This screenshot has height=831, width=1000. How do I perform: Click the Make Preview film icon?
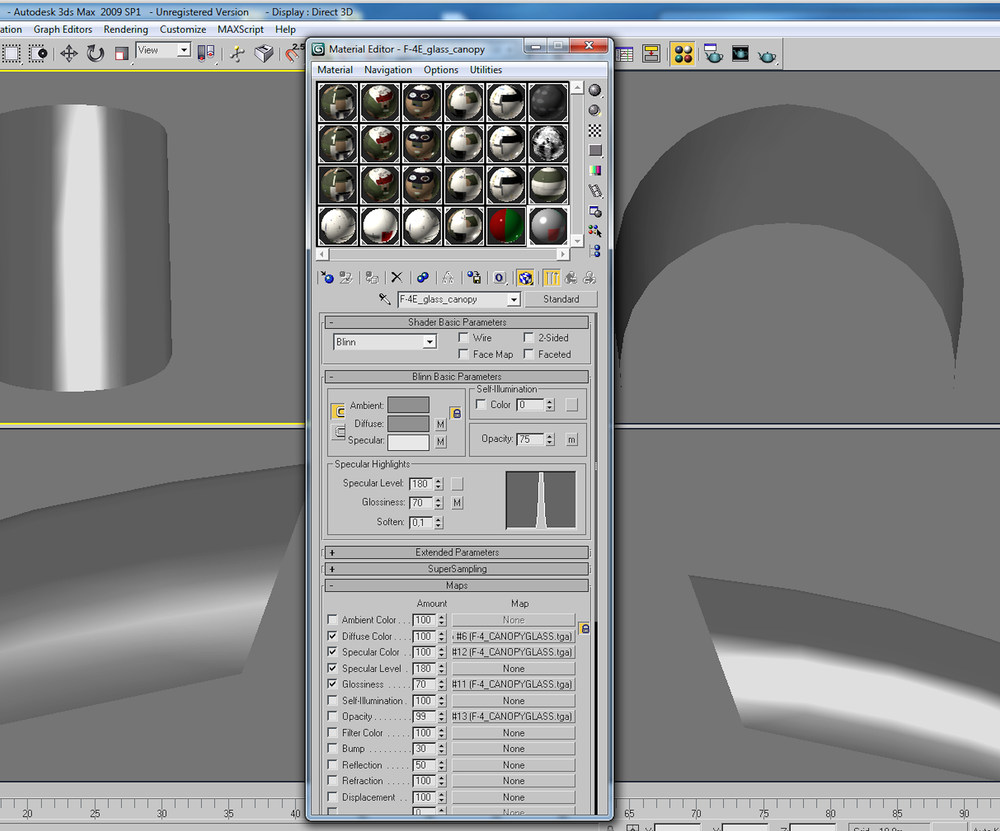click(594, 191)
